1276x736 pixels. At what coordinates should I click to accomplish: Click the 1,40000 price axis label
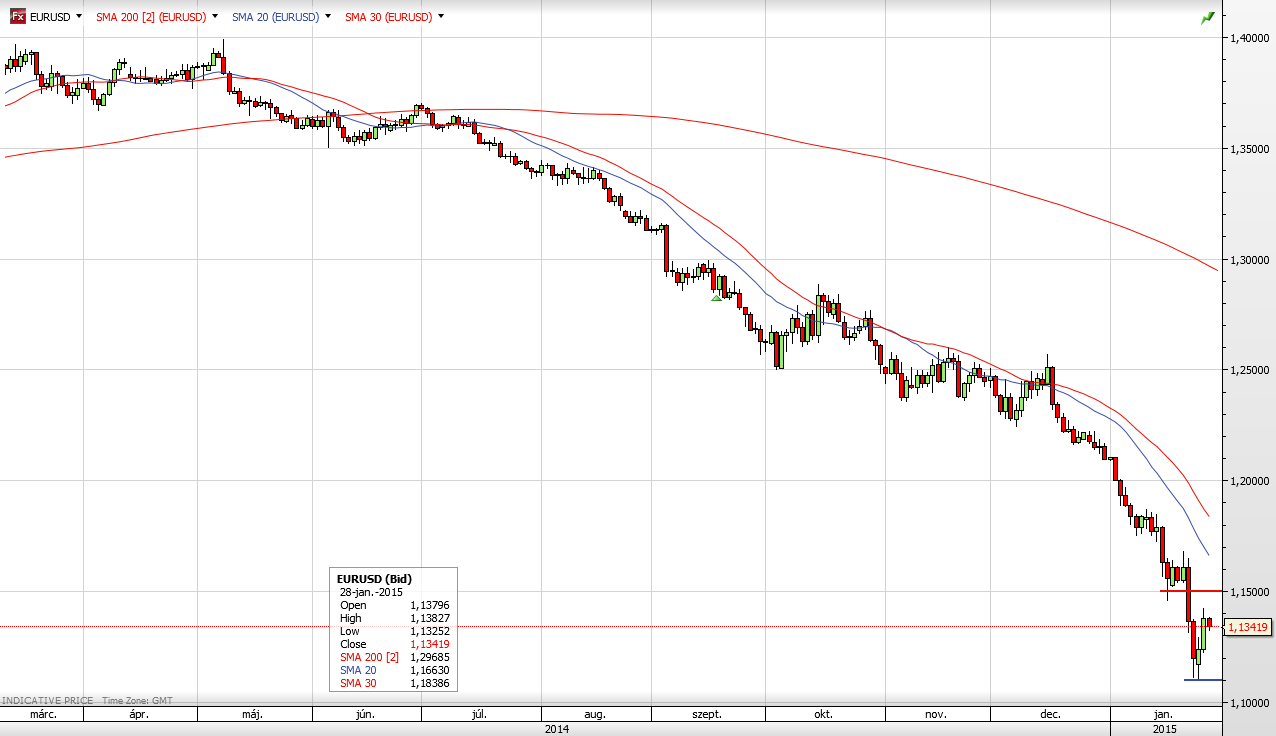[x=1250, y=38]
